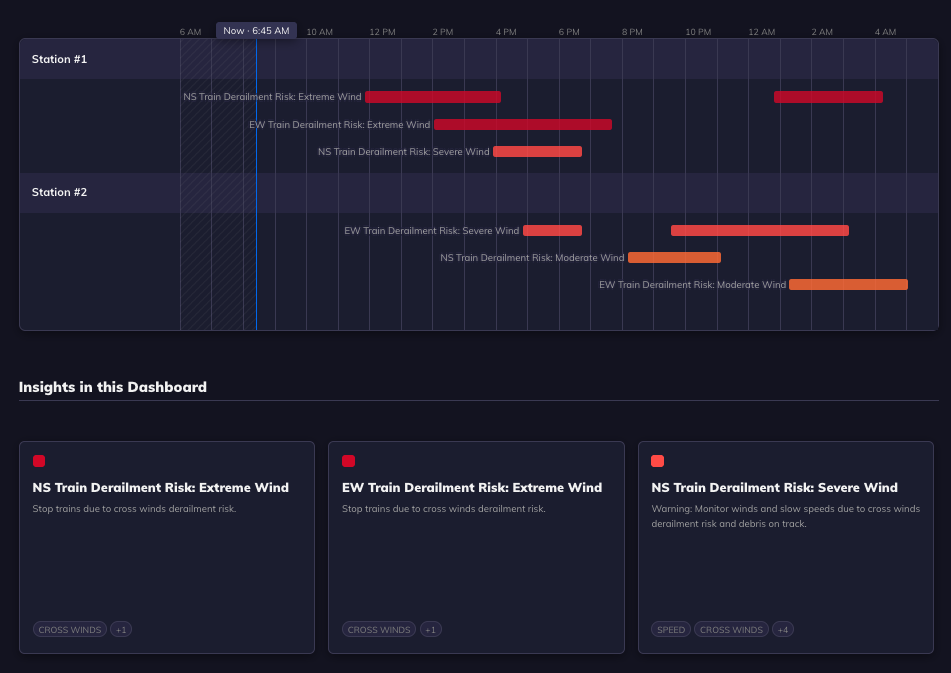This screenshot has width=951, height=673.
Task: Click the 6 AM time axis label
Action: click(x=190, y=32)
